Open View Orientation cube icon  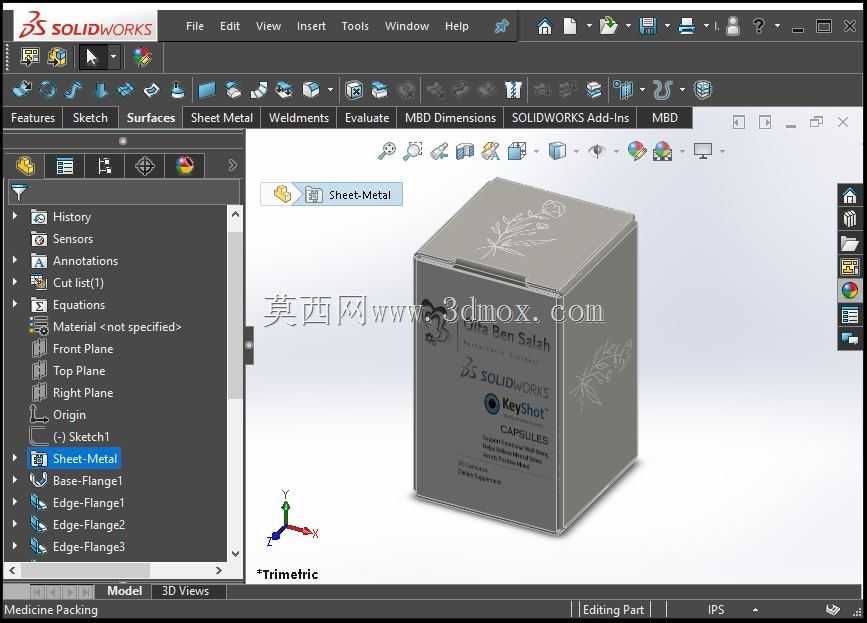518,150
